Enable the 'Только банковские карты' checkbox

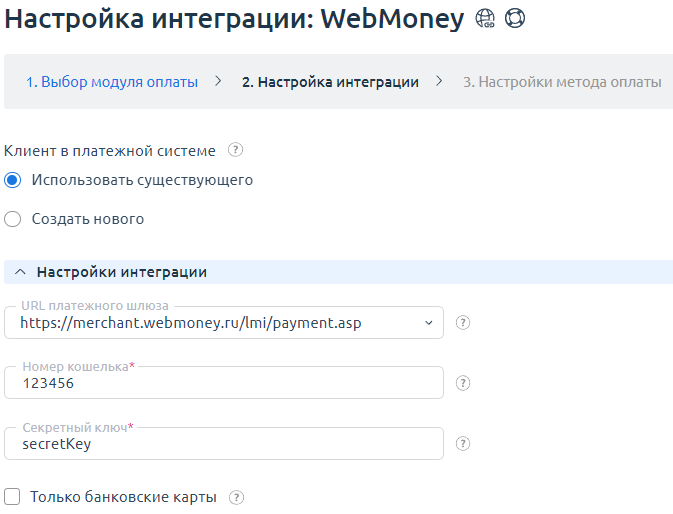pos(13,497)
